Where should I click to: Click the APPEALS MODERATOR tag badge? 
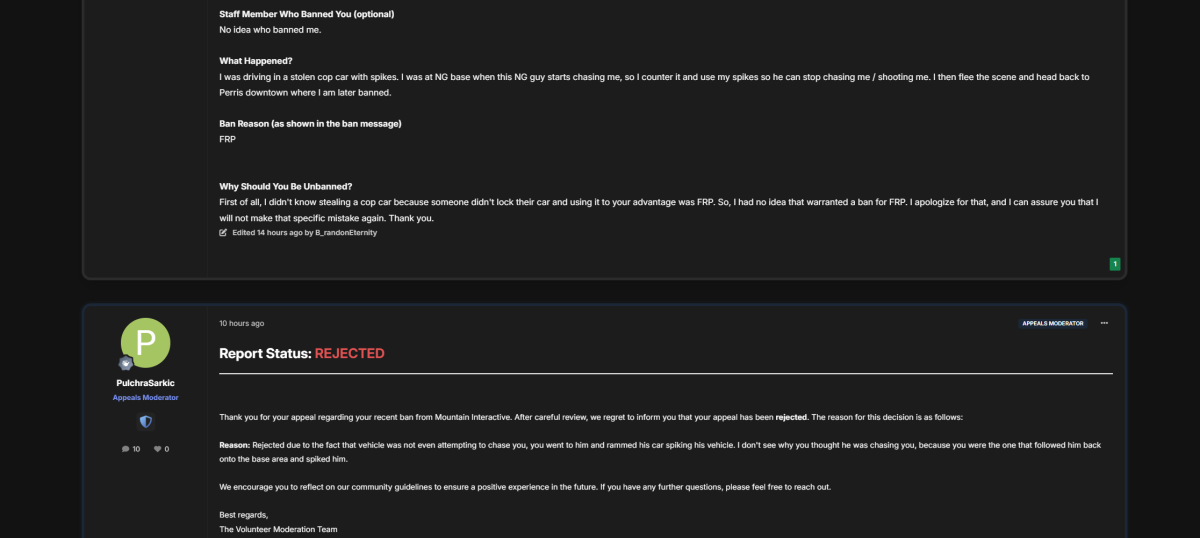(1053, 323)
